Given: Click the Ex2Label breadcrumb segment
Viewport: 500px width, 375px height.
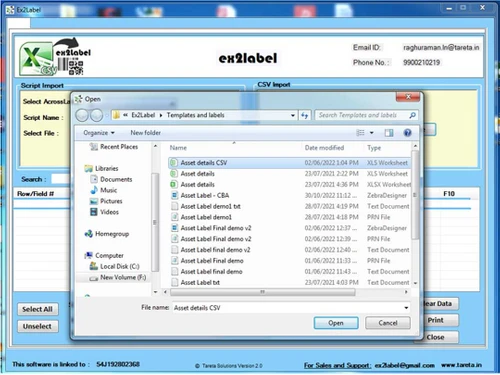Looking at the screenshot, I should pyautogui.click(x=143, y=115).
